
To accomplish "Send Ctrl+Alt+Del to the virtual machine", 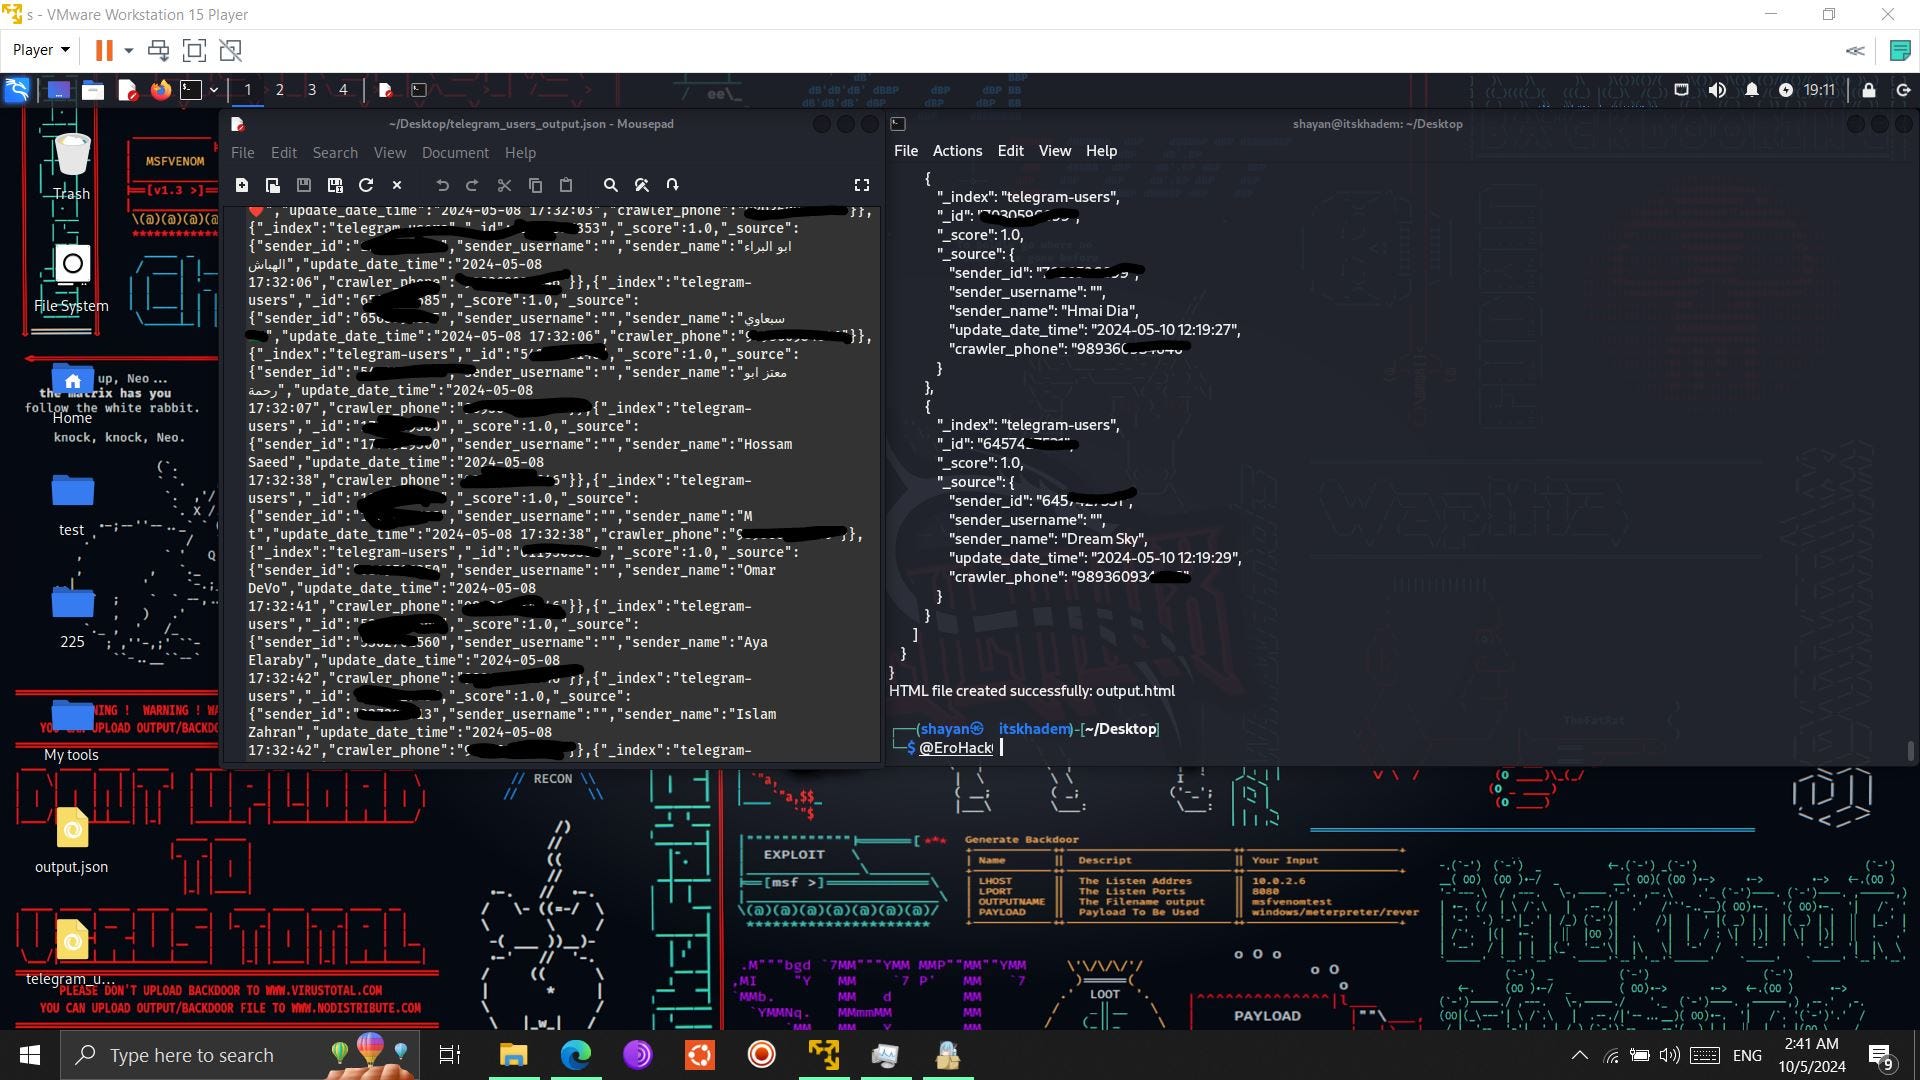I will [x=158, y=50].
